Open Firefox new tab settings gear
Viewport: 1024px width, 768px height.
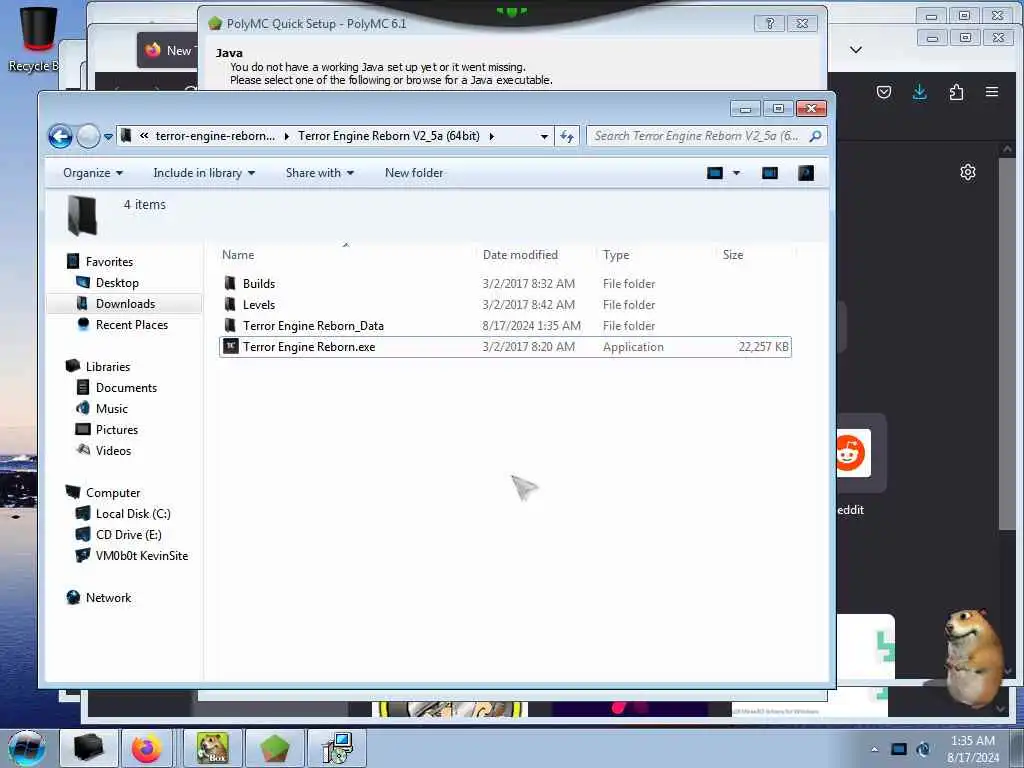[968, 172]
